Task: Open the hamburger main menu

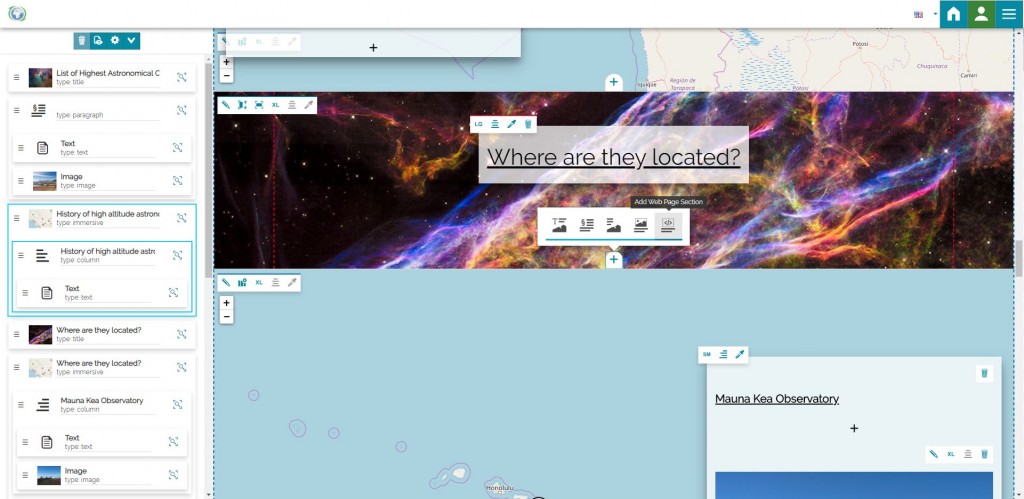Action: (1009, 14)
